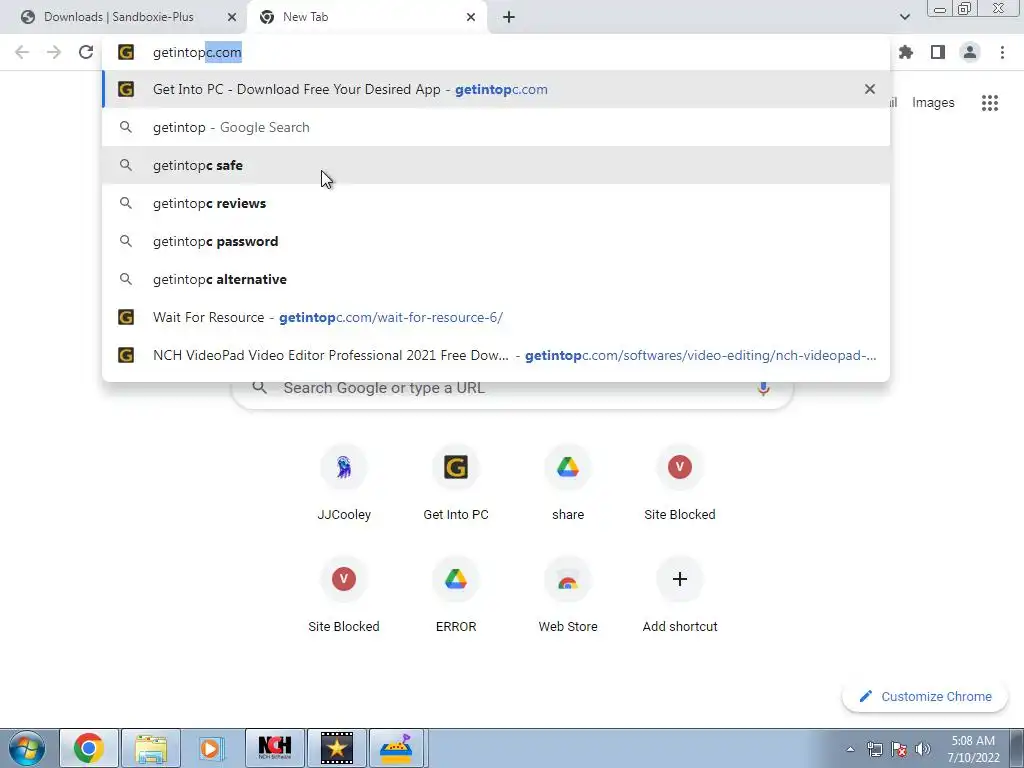Select the Get Into PC getintopc.com suggestion
Screen dimensions: 1024x768
coord(496,89)
